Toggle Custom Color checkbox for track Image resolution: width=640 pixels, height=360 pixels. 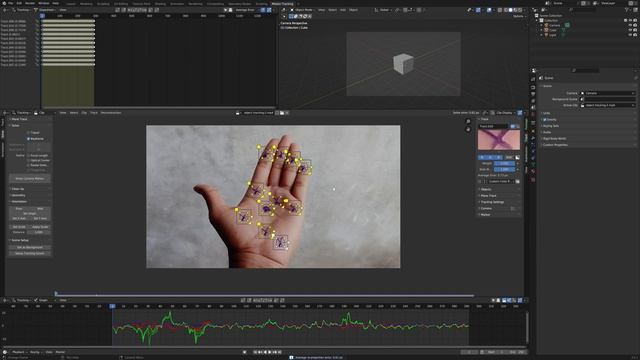(480, 181)
